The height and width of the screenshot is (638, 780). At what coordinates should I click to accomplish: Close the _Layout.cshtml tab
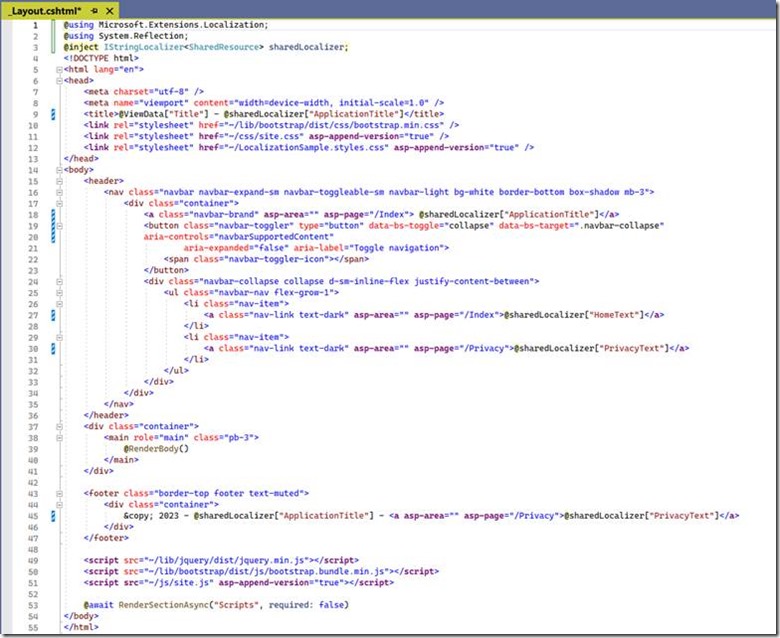point(110,10)
